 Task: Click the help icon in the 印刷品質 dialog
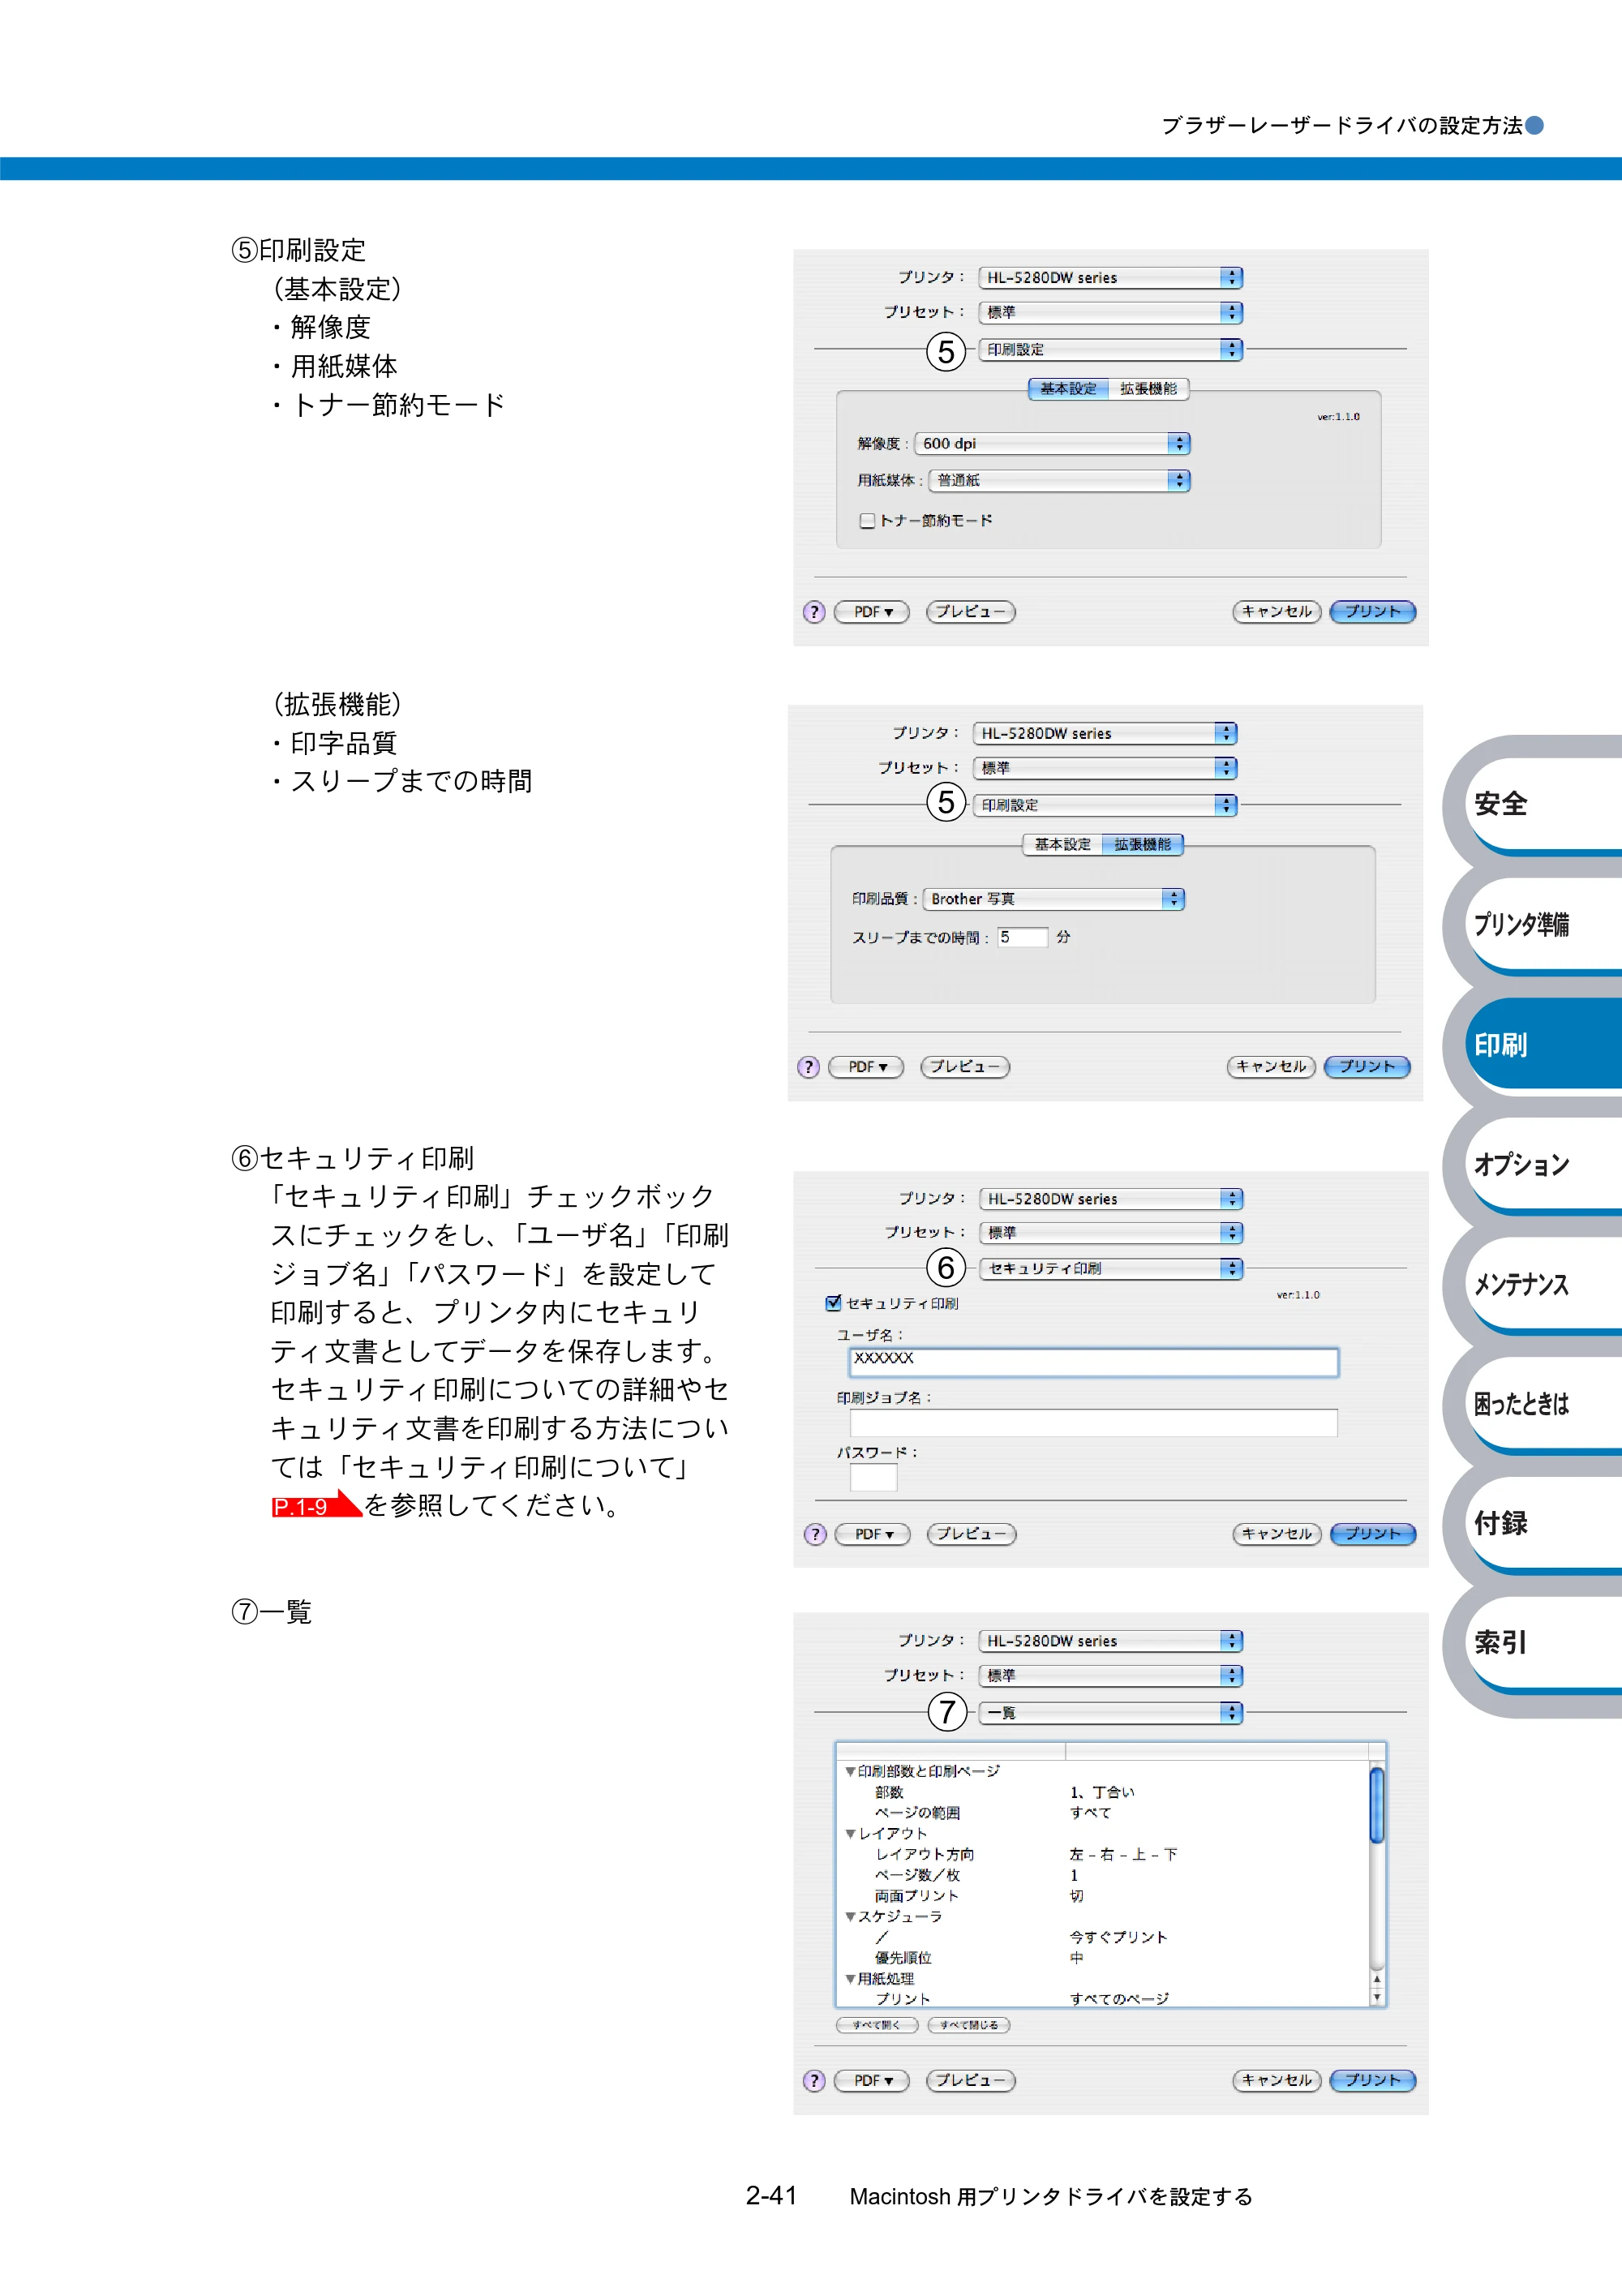pos(808,1067)
